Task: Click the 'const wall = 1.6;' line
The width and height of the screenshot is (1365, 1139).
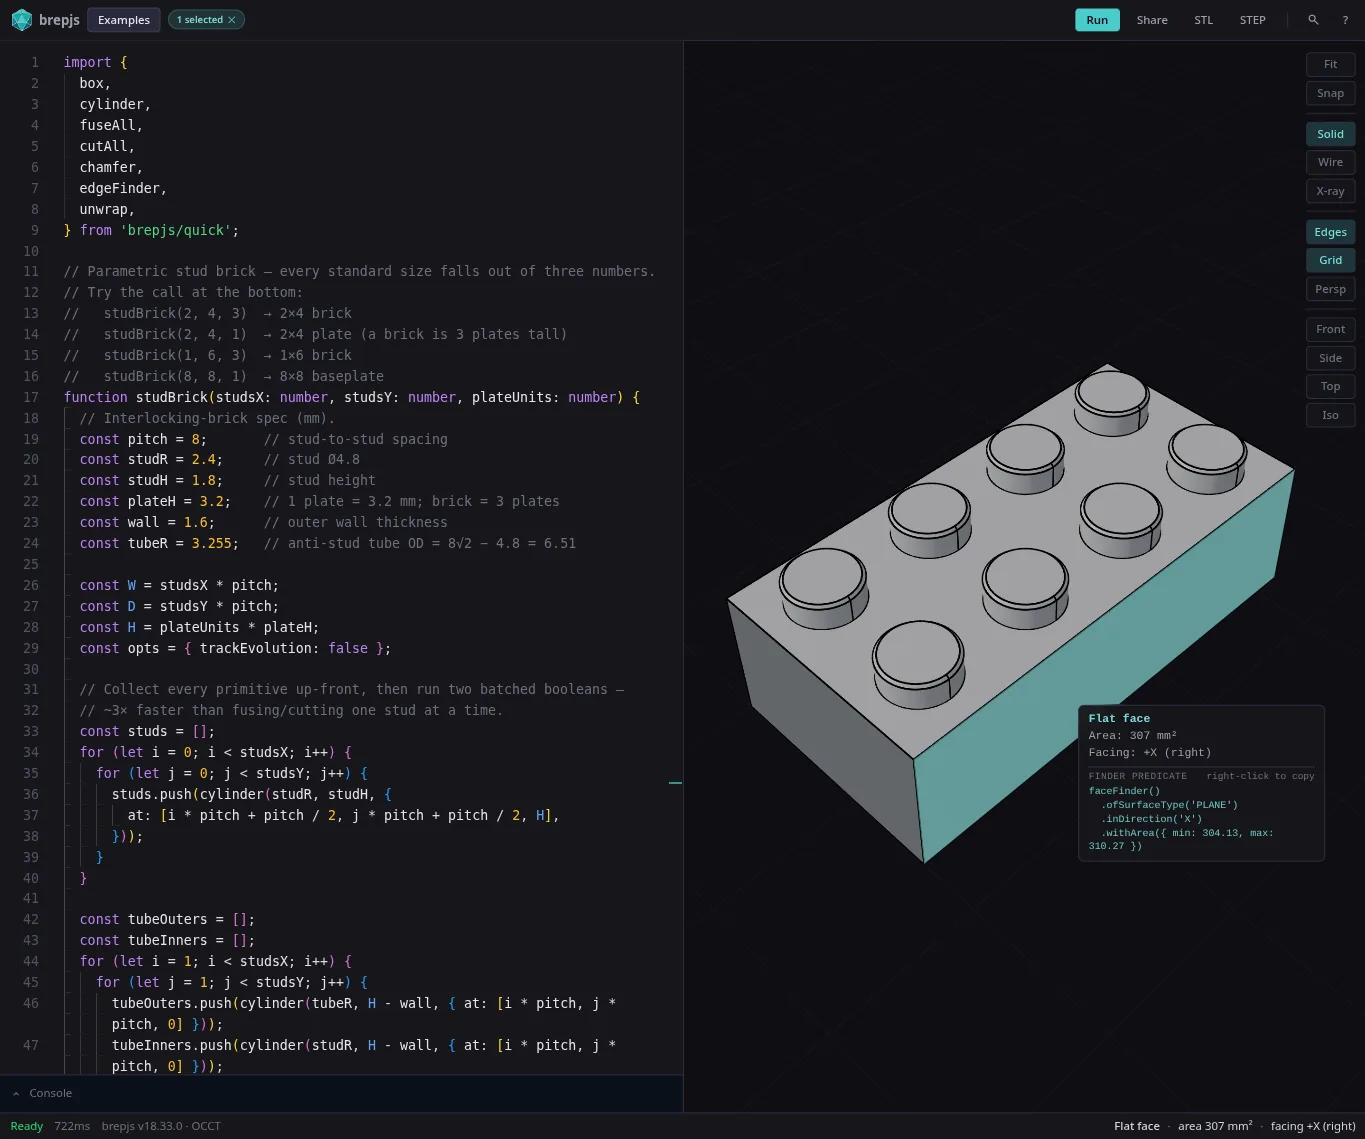Action: pos(147,522)
